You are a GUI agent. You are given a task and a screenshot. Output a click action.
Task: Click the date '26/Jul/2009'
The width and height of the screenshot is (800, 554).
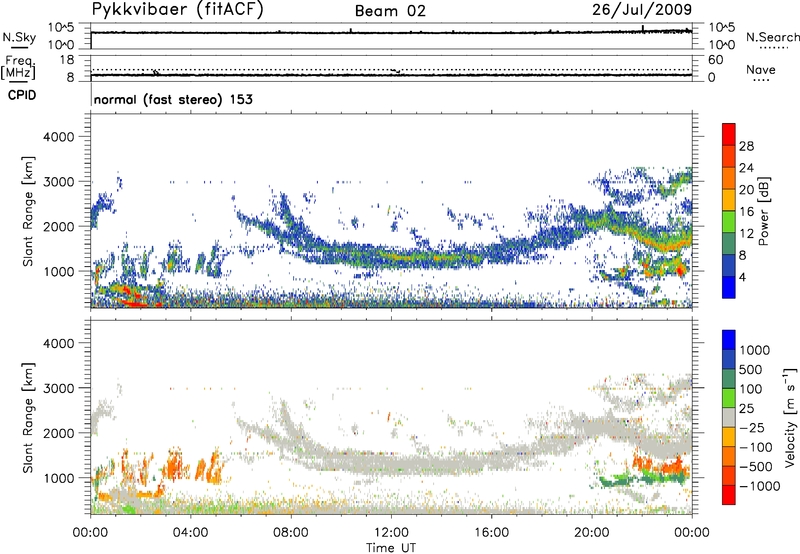[642, 9]
